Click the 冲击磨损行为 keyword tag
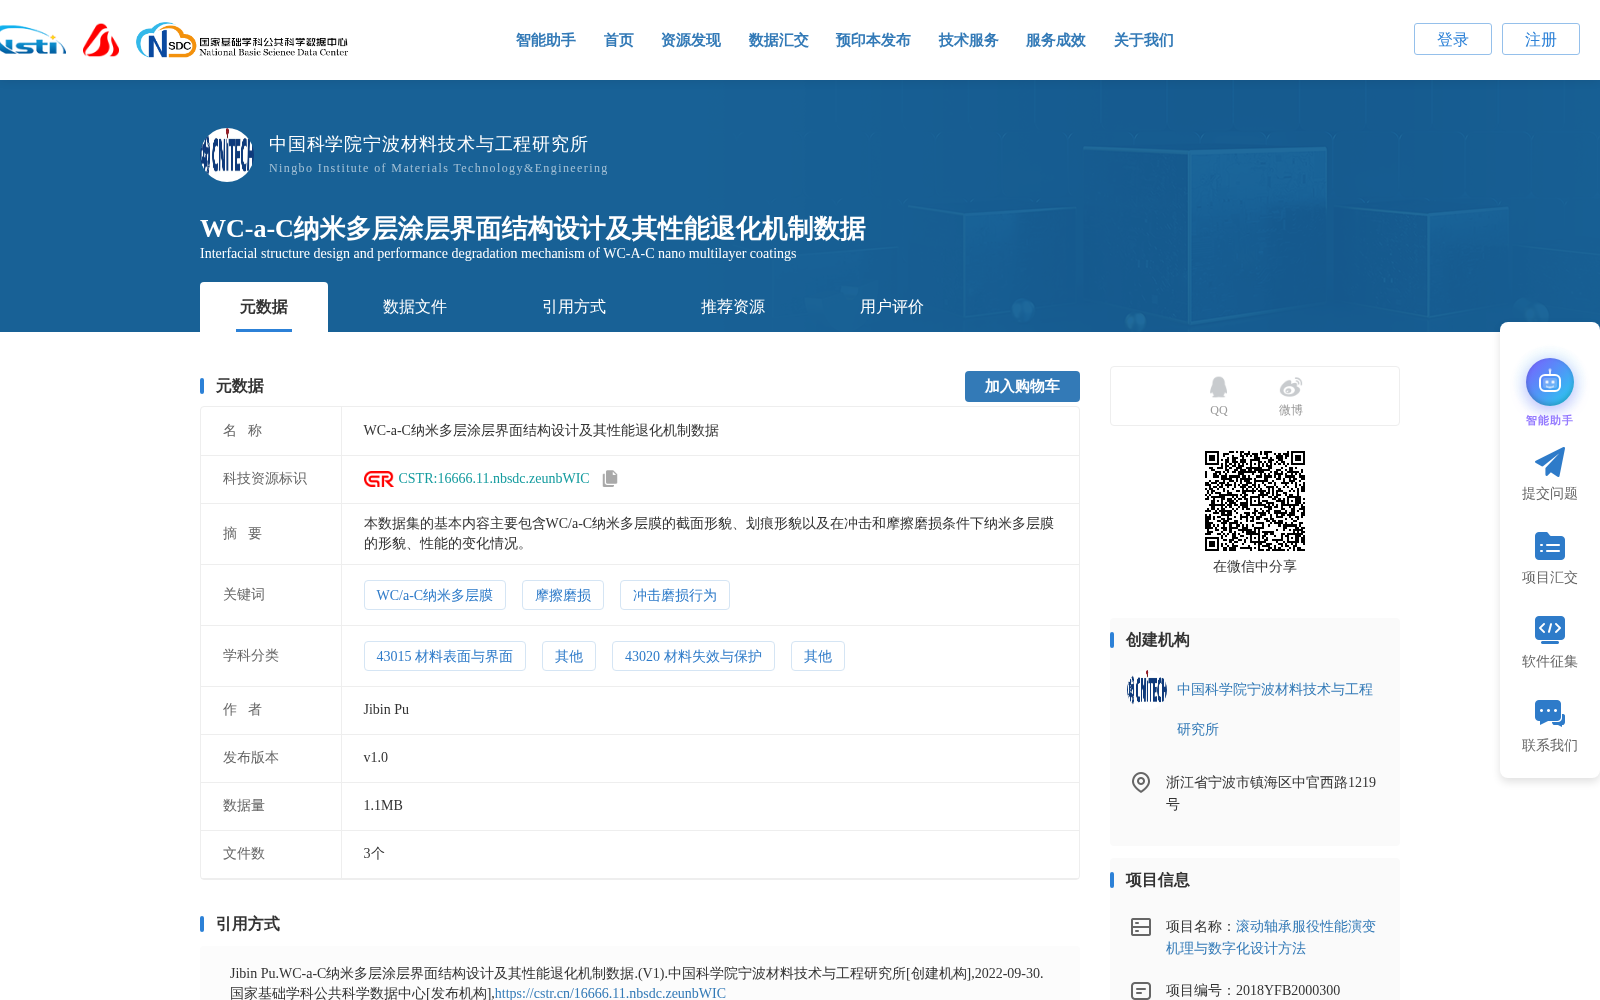This screenshot has height=1000, width=1600. click(675, 595)
